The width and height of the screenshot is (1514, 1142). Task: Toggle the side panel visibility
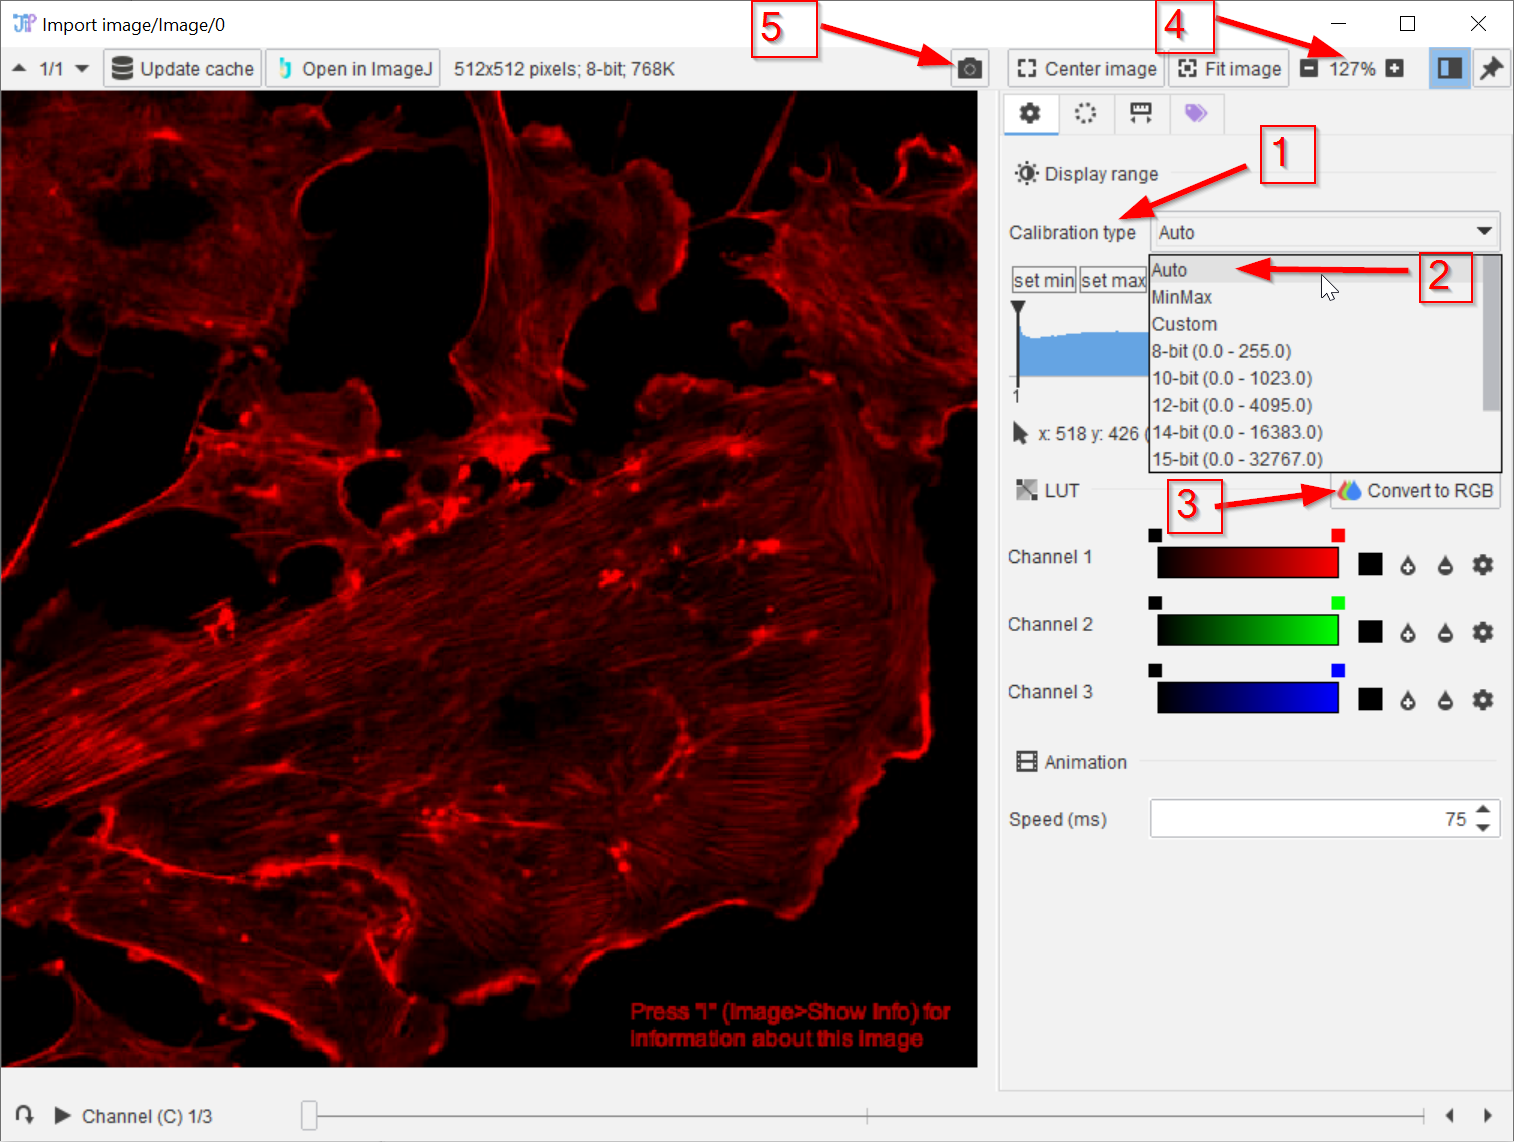click(x=1449, y=68)
